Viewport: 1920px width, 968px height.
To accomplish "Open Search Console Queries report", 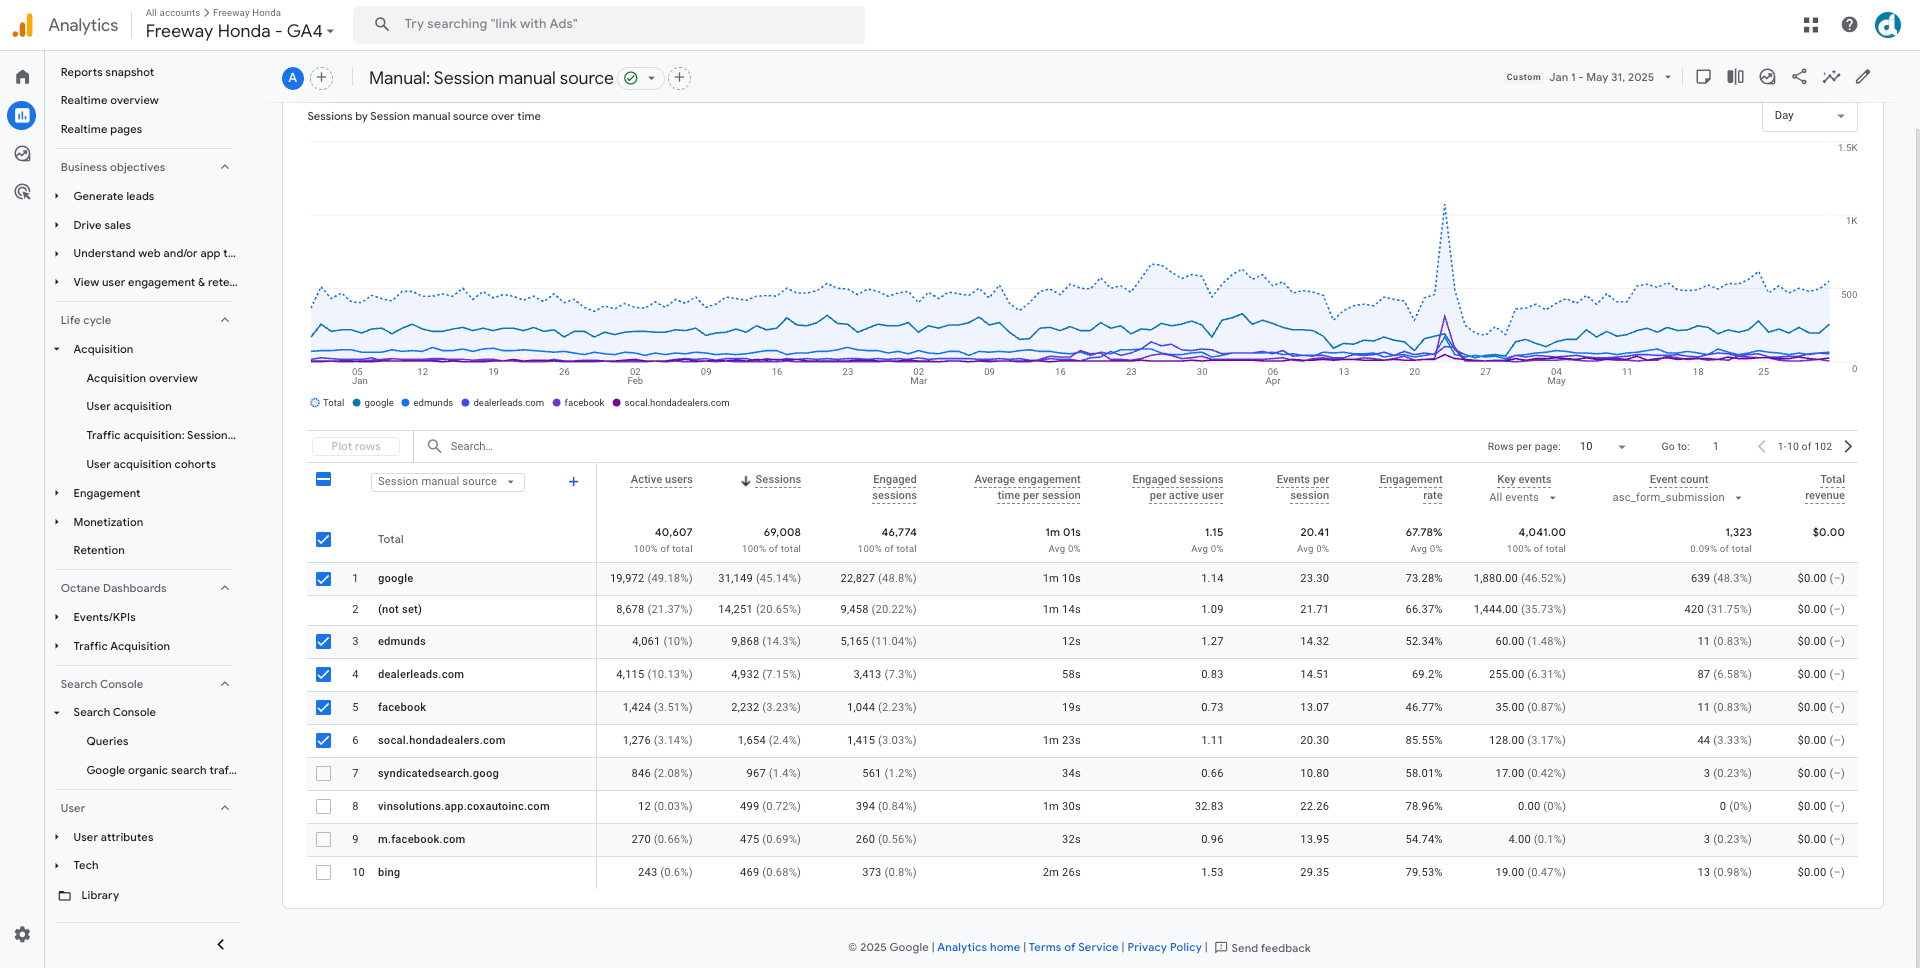I will coord(107,741).
